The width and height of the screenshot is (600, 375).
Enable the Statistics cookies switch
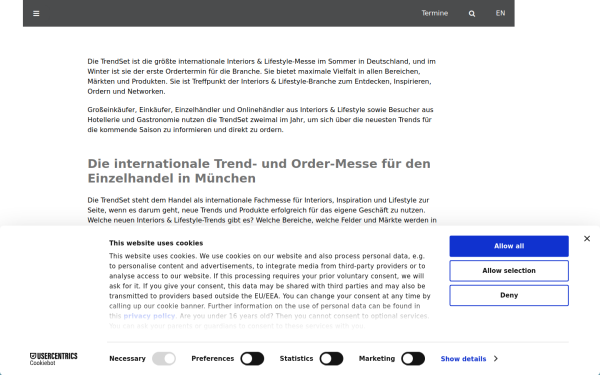click(331, 359)
